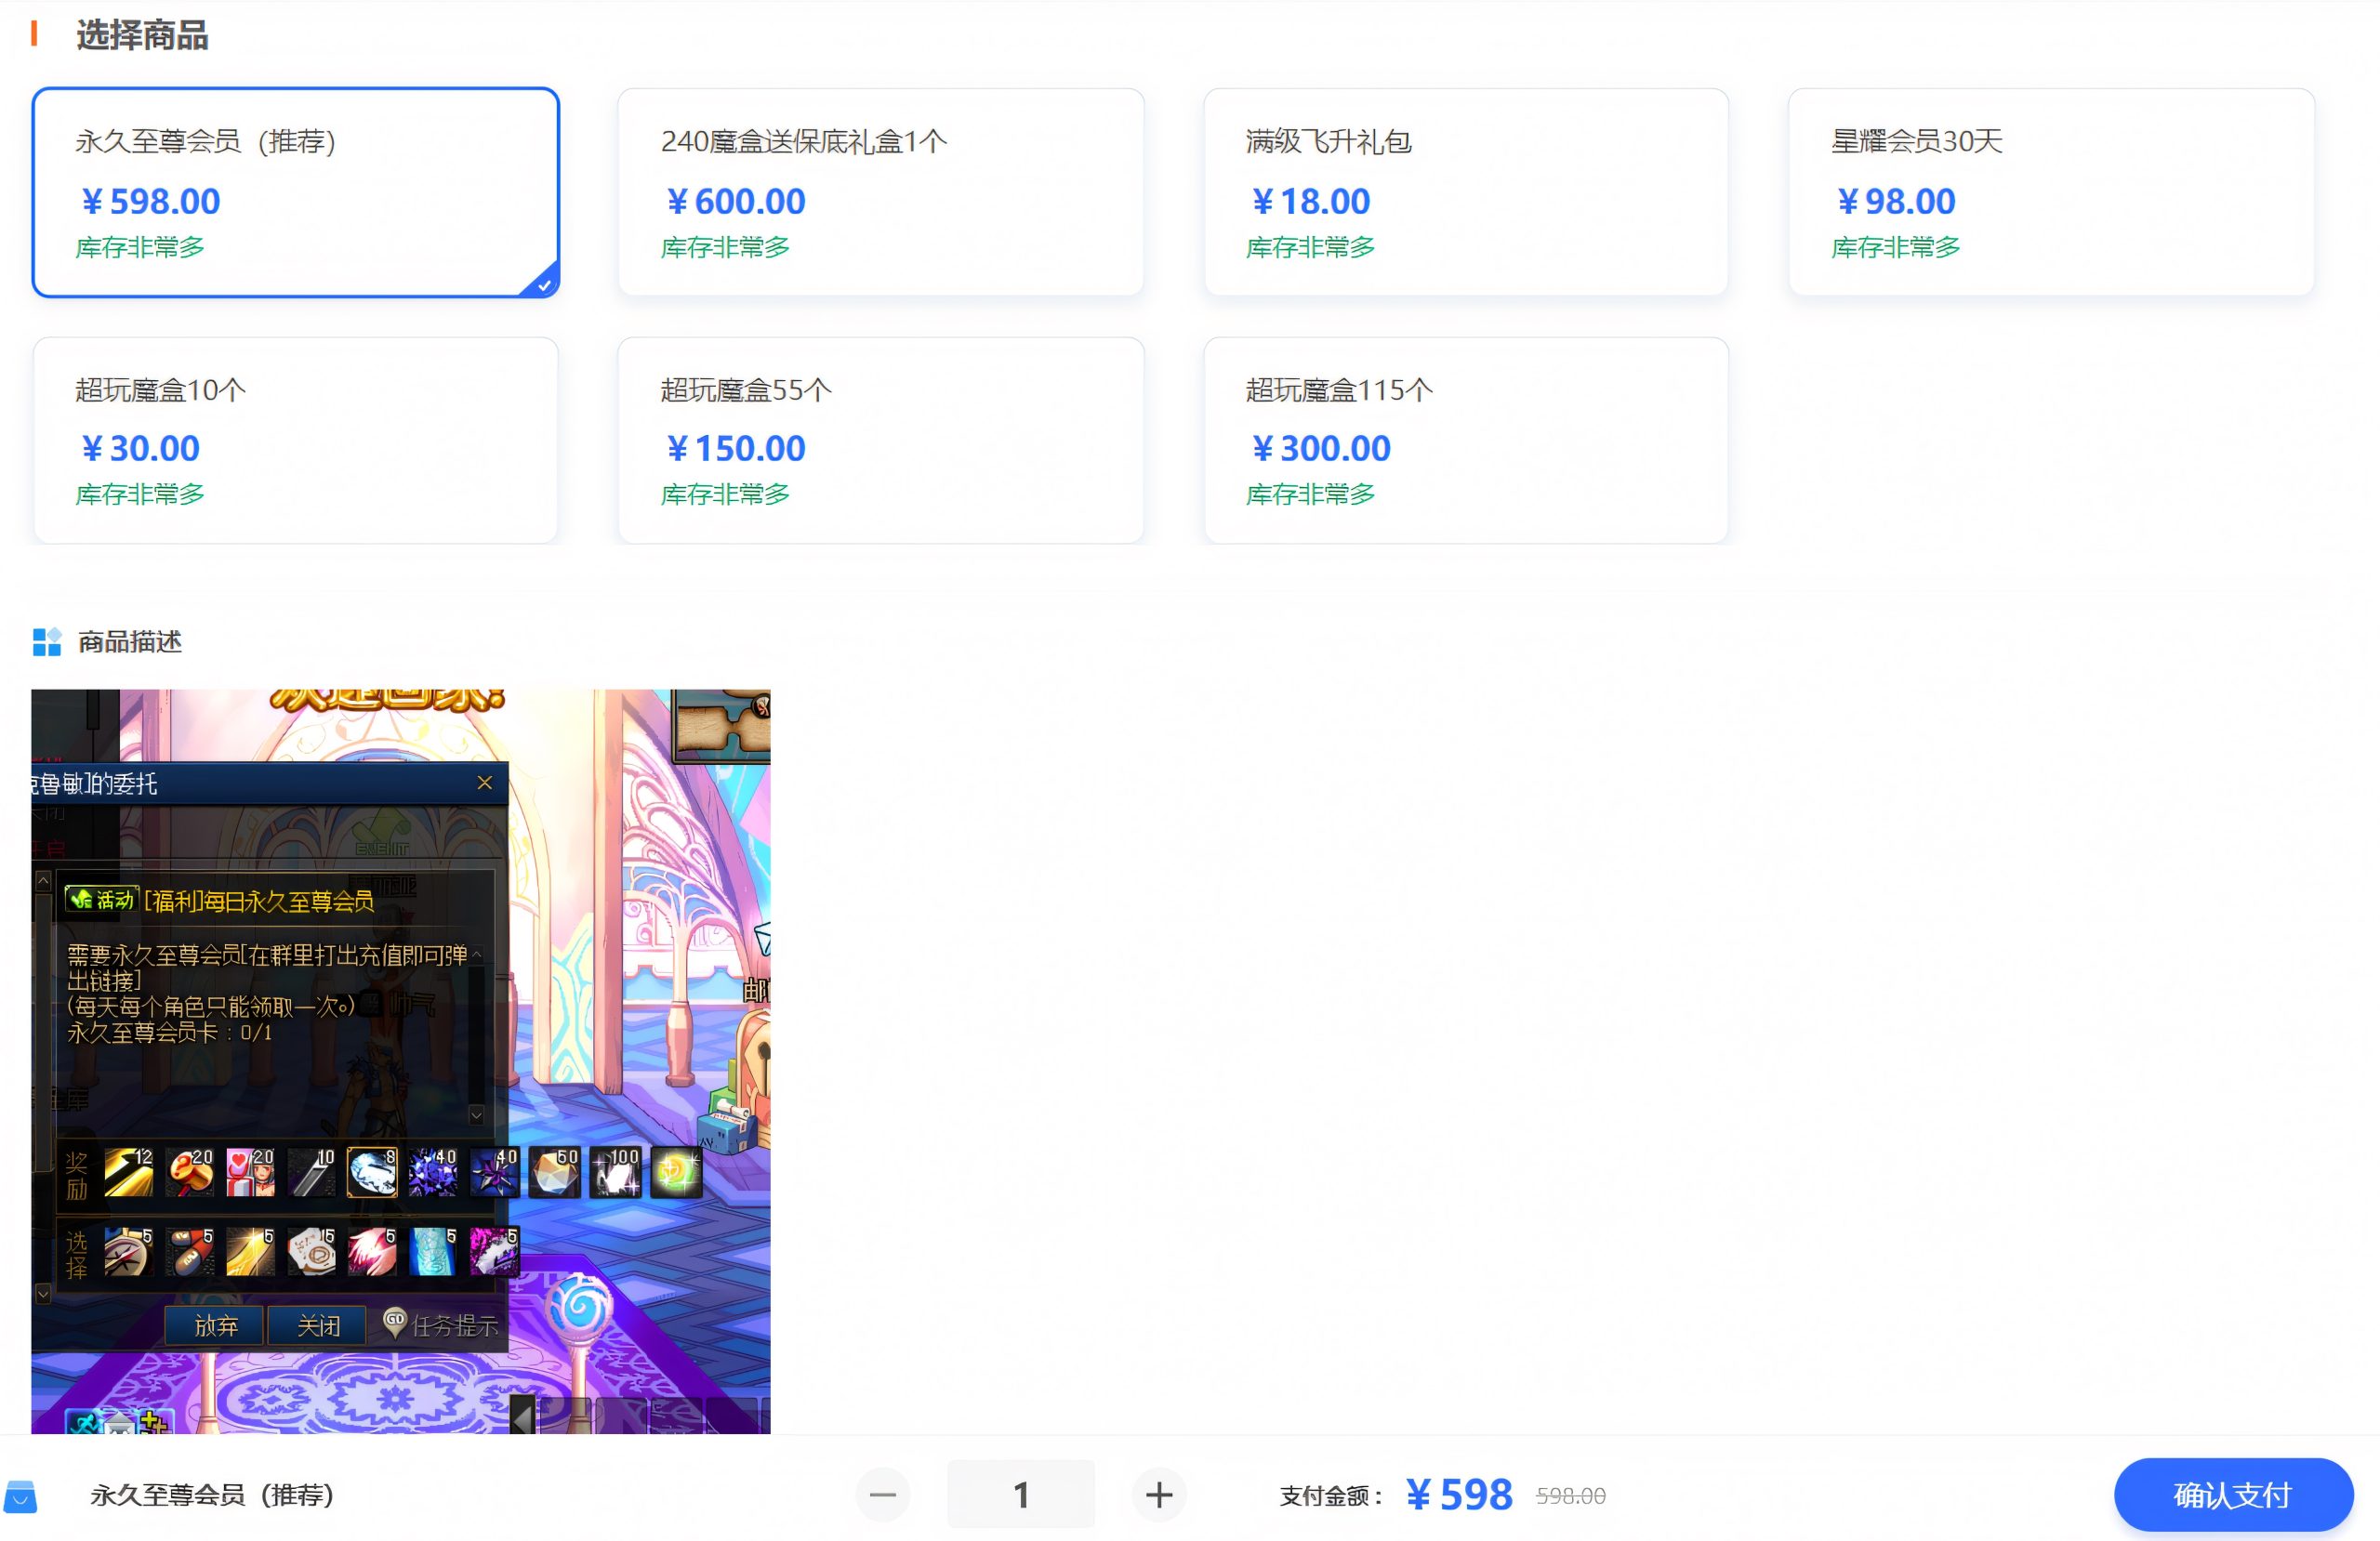The width and height of the screenshot is (2380, 1541).
Task: Select the 永久至尊会员（推荐）product card
Action: point(296,192)
